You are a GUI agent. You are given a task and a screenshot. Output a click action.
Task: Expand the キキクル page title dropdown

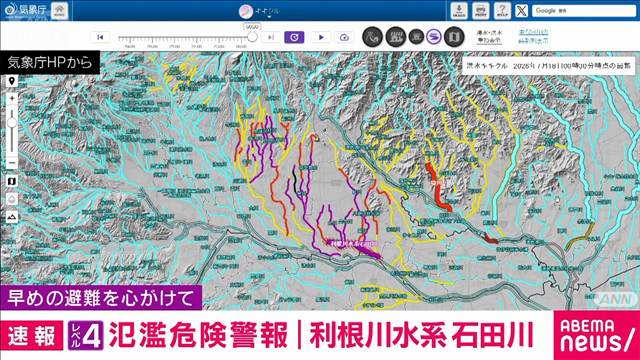point(260,11)
